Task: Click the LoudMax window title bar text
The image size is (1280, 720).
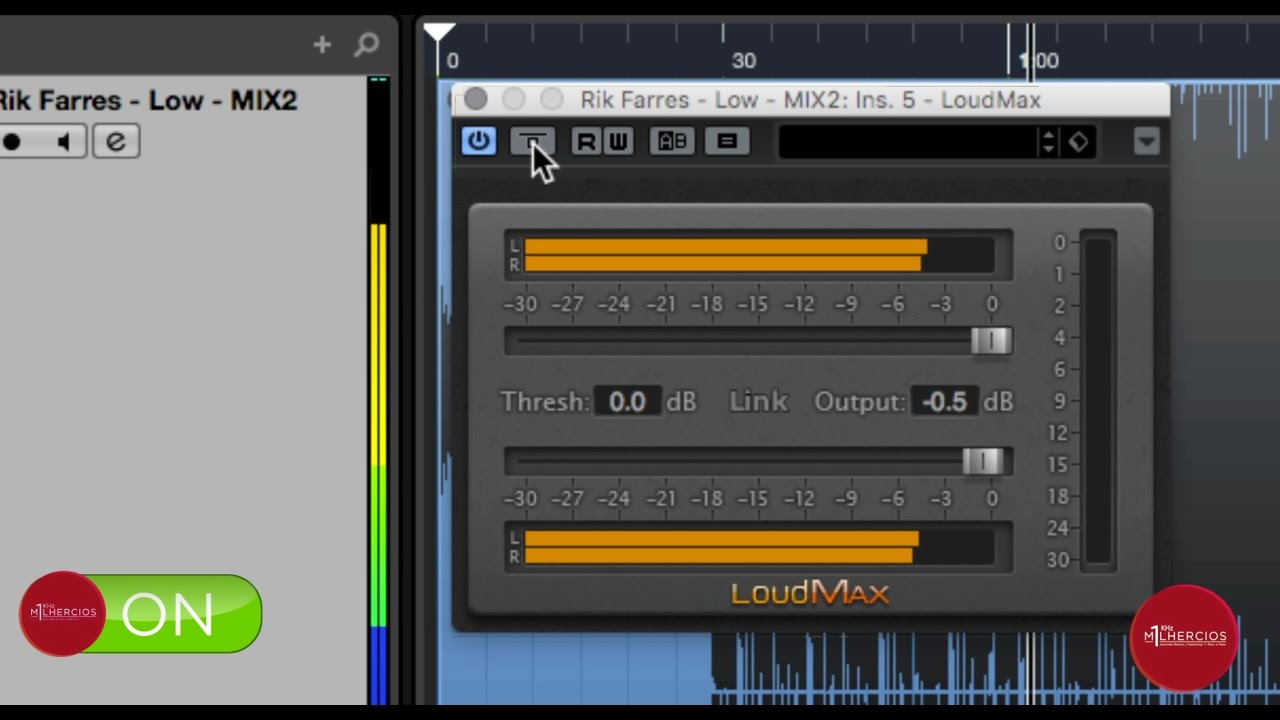Action: (x=811, y=100)
